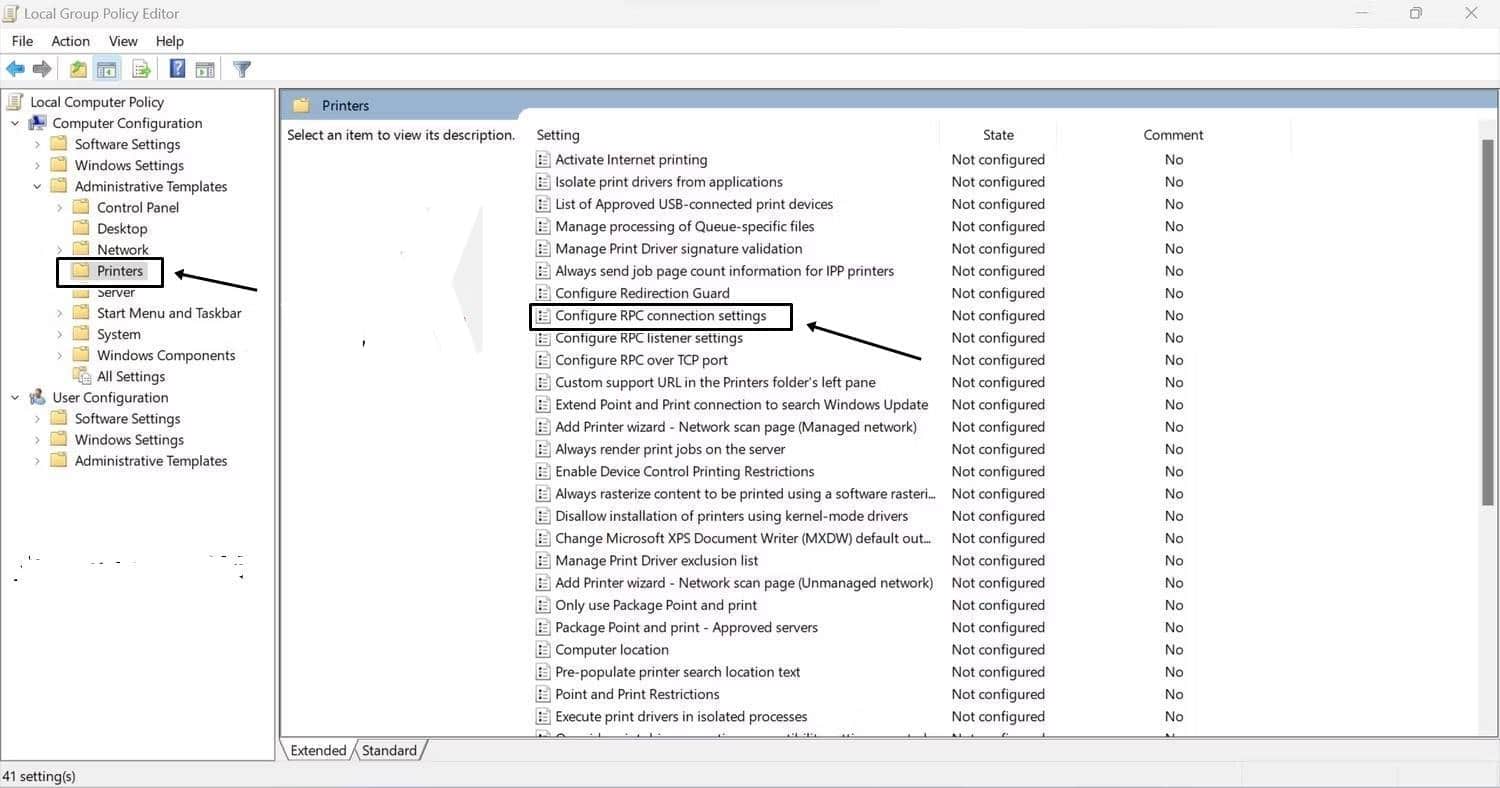Image resolution: width=1500 pixels, height=788 pixels.
Task: Select the All Settings tree item
Action: click(x=130, y=376)
